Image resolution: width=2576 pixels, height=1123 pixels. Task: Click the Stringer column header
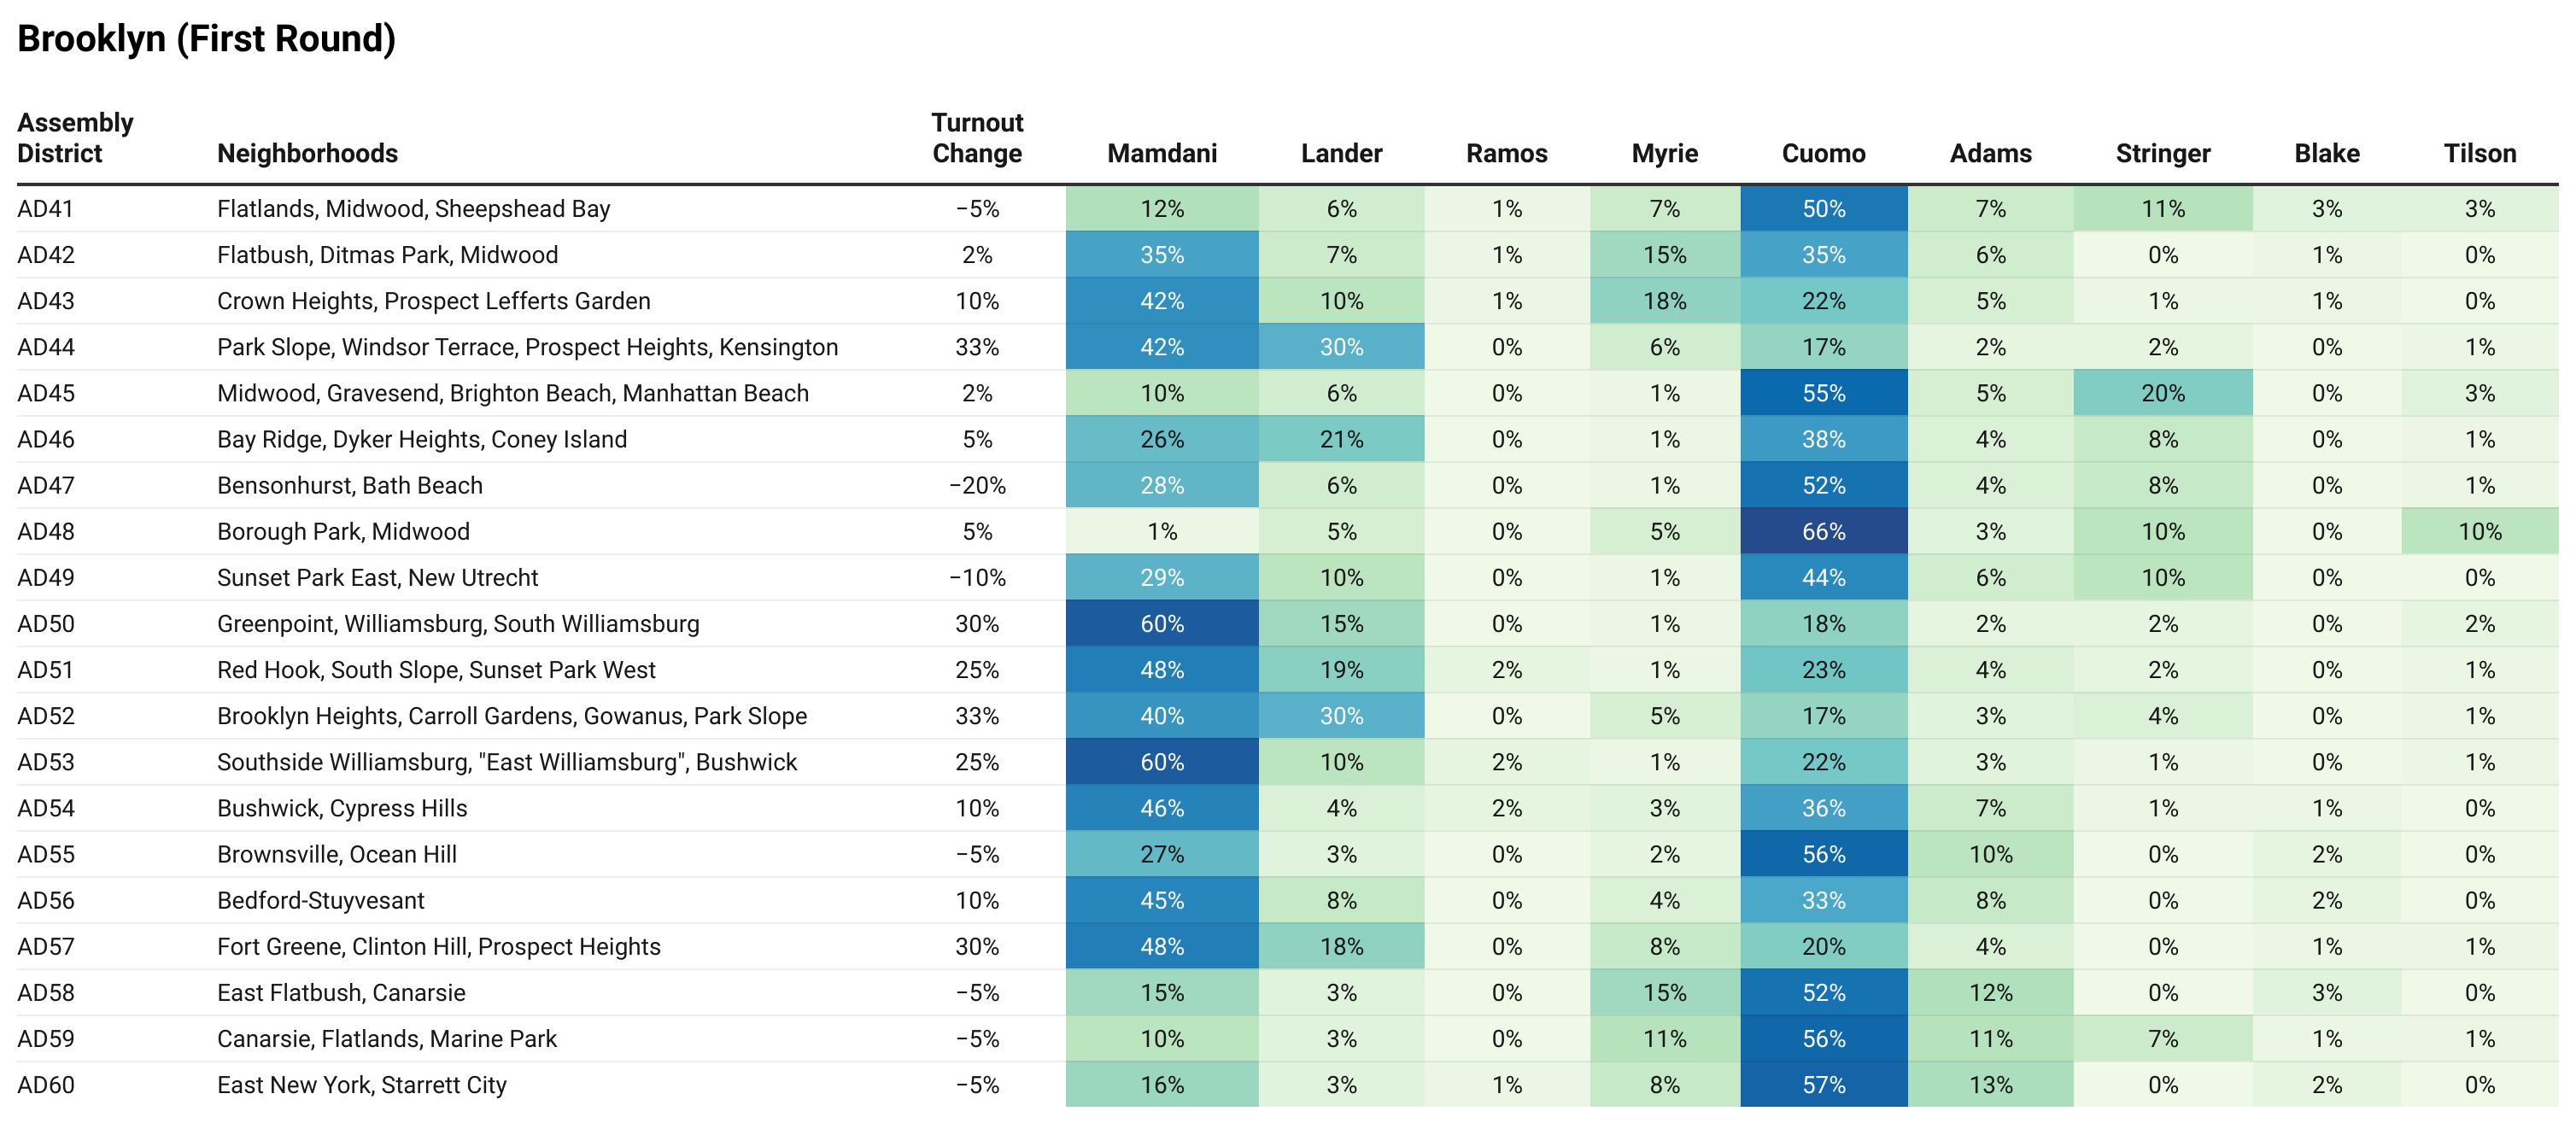coord(2162,153)
